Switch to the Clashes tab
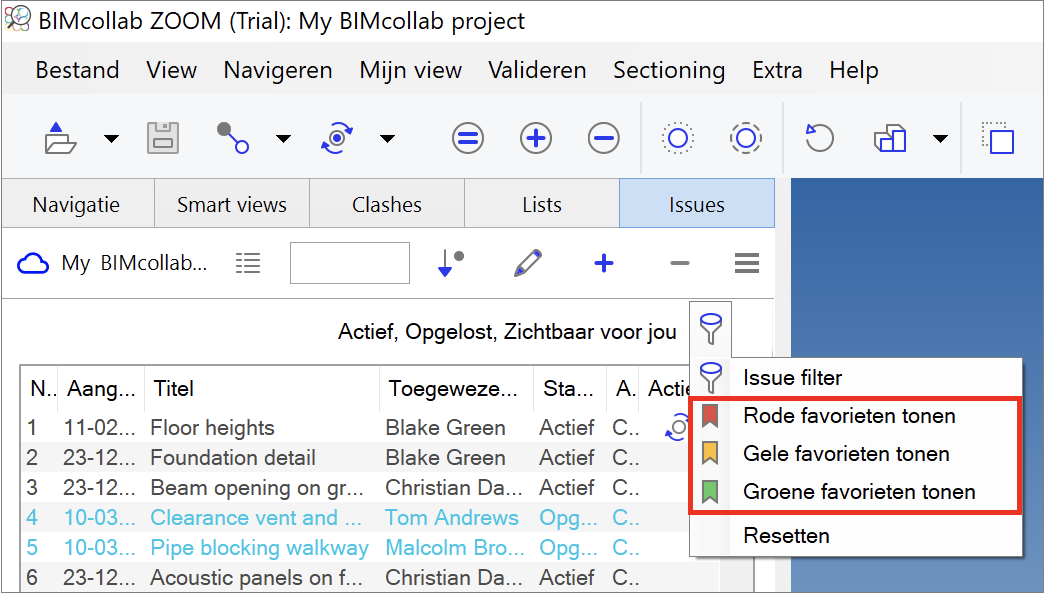Screen dimensions: 1044x594 pos(387,204)
